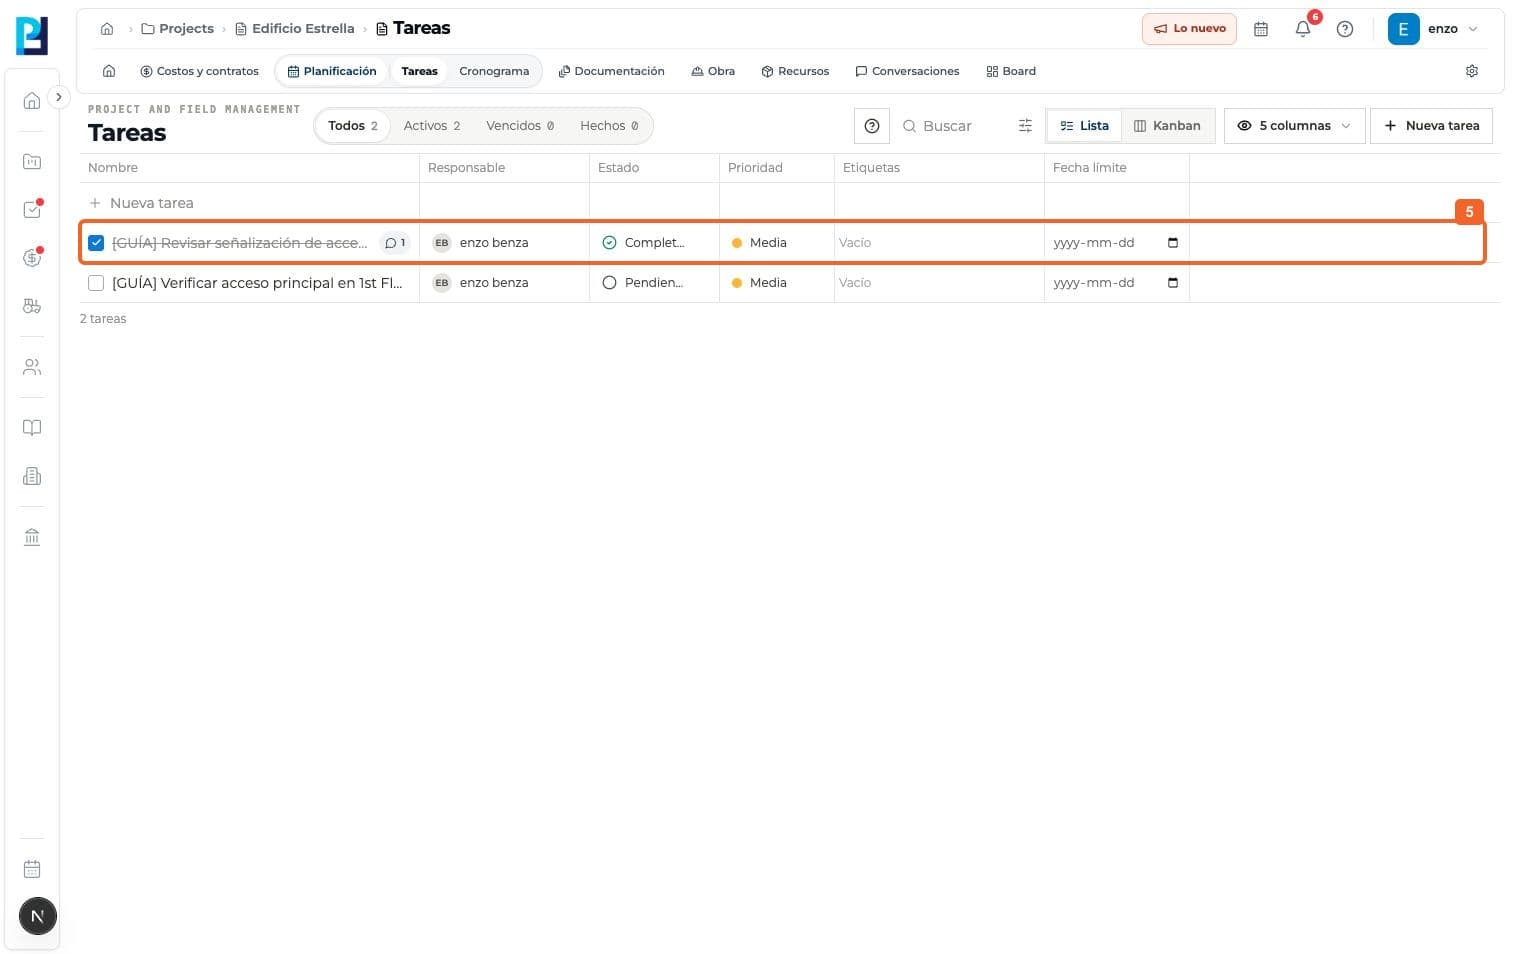Viewport: 1517px width, 954px height.
Task: Open comment bubble on Revisar señalización task
Action: (x=395, y=243)
